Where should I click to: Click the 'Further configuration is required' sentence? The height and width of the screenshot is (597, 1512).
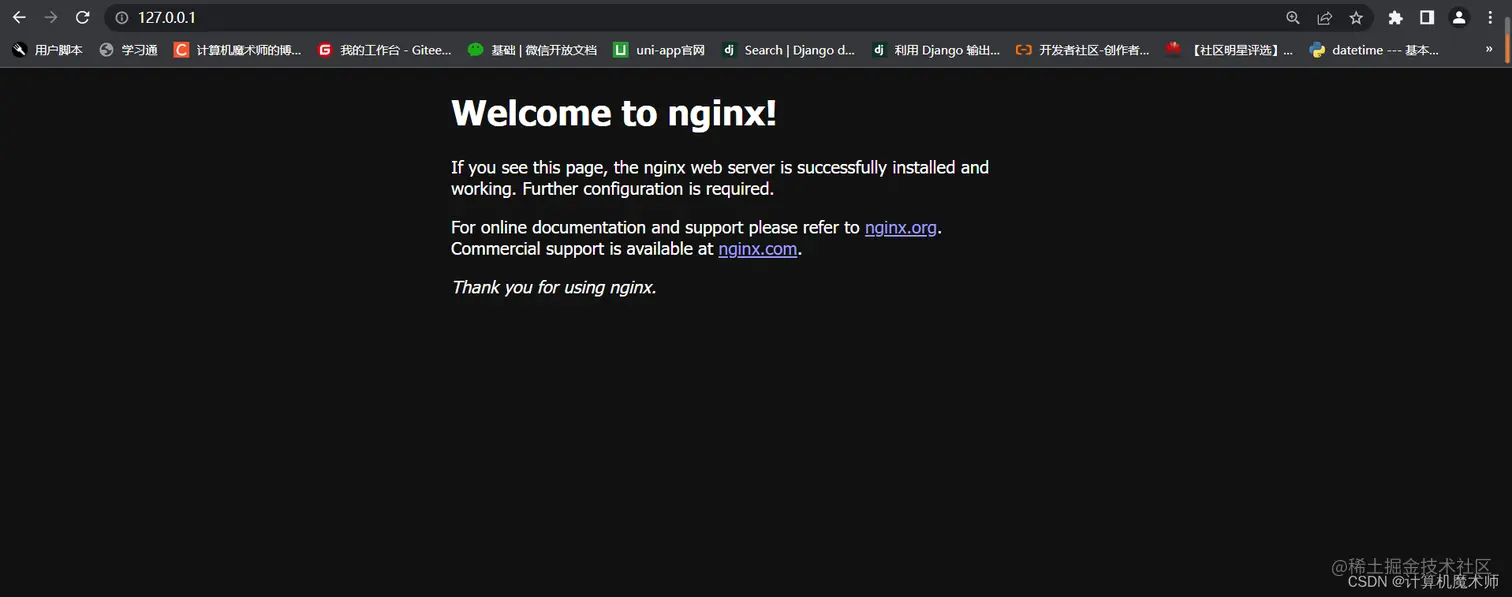coord(648,189)
